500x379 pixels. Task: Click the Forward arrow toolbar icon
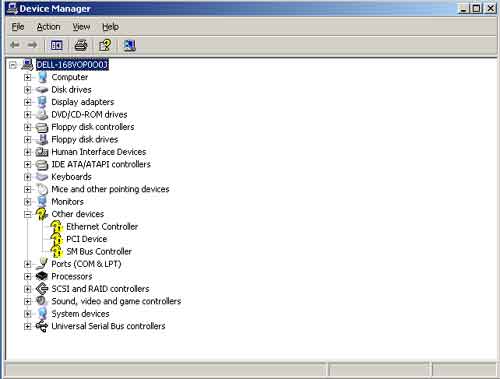coord(32,45)
